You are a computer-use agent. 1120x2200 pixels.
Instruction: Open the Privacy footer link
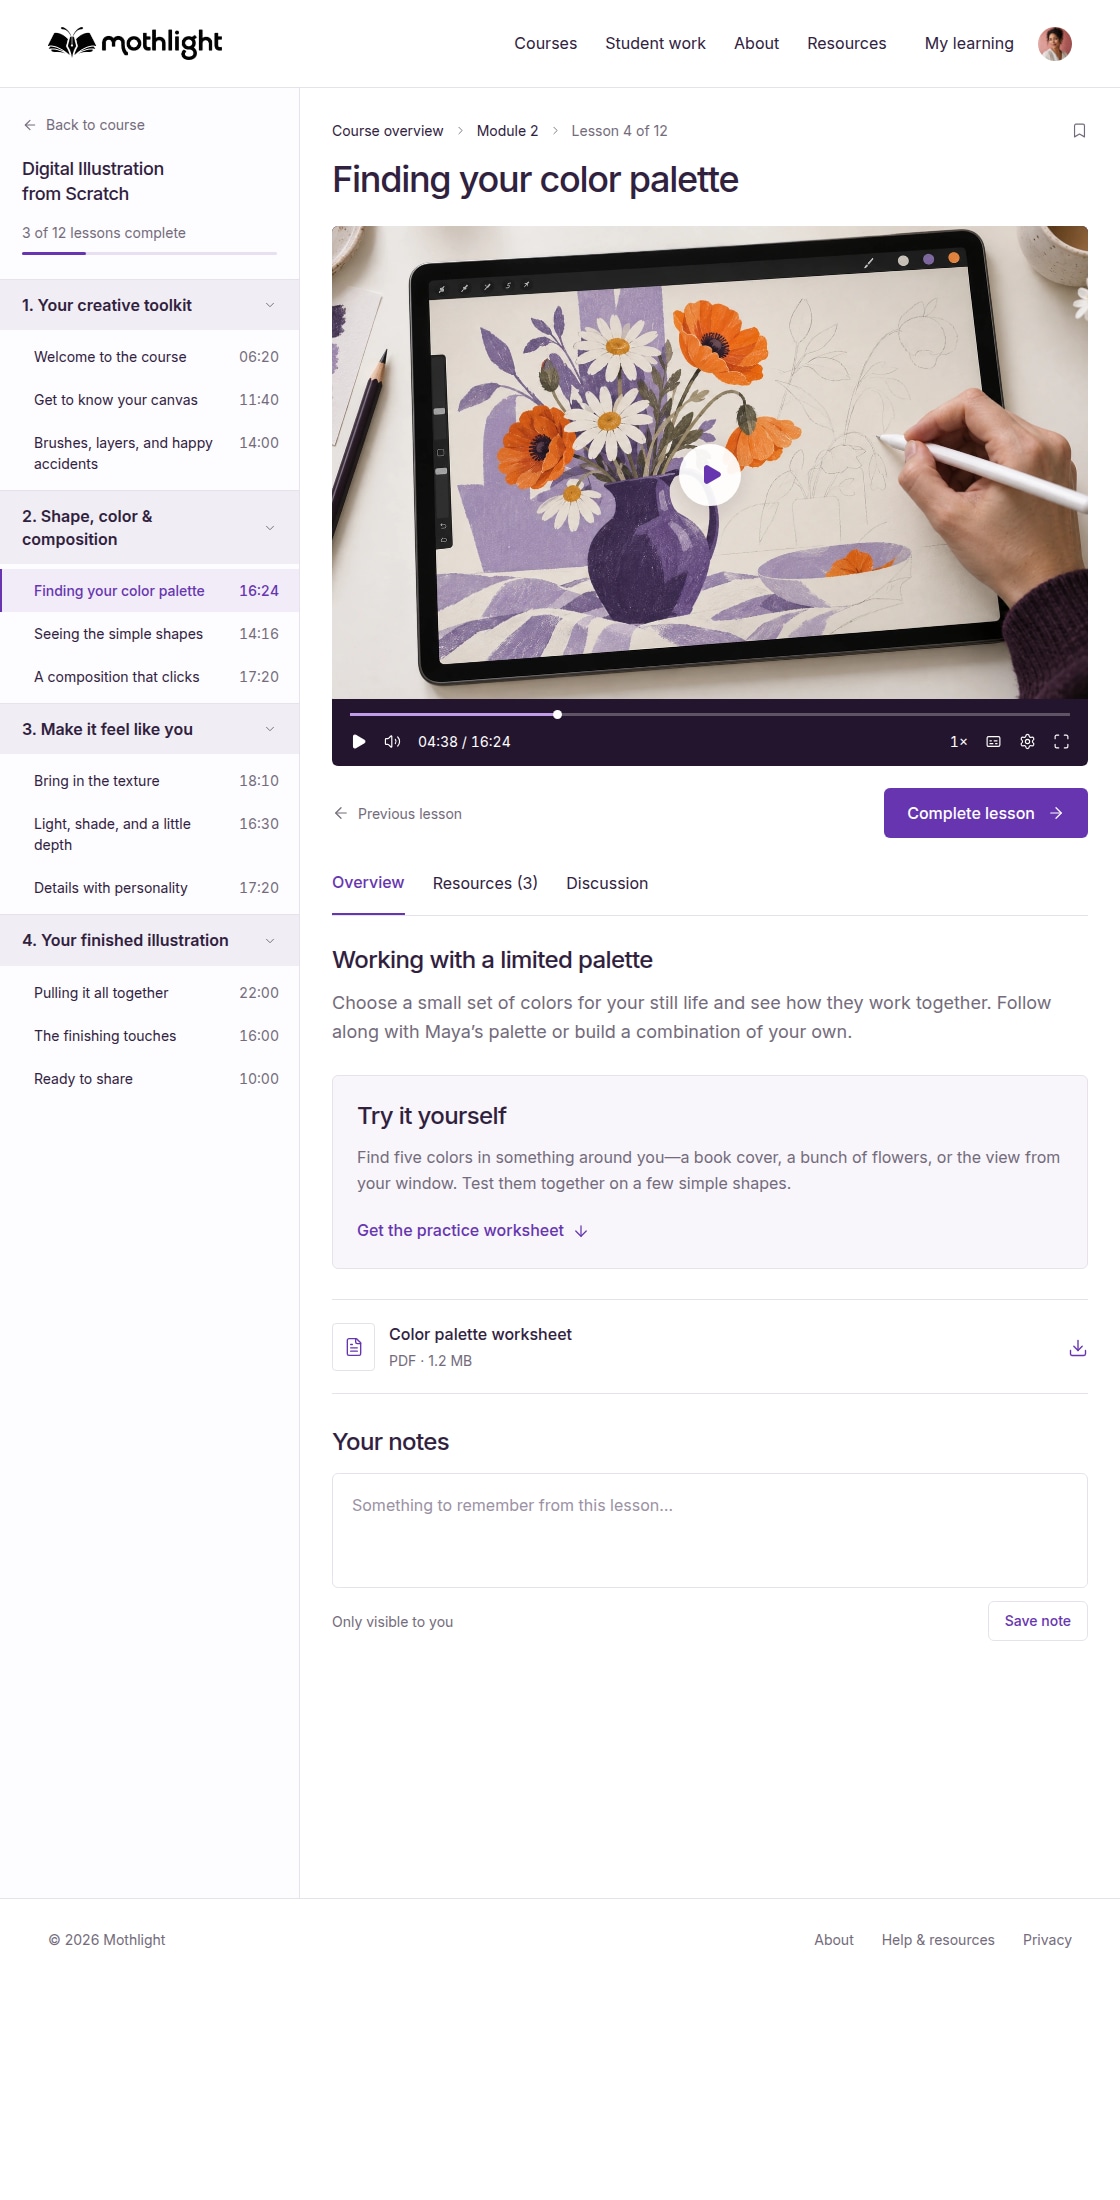[1047, 1940]
